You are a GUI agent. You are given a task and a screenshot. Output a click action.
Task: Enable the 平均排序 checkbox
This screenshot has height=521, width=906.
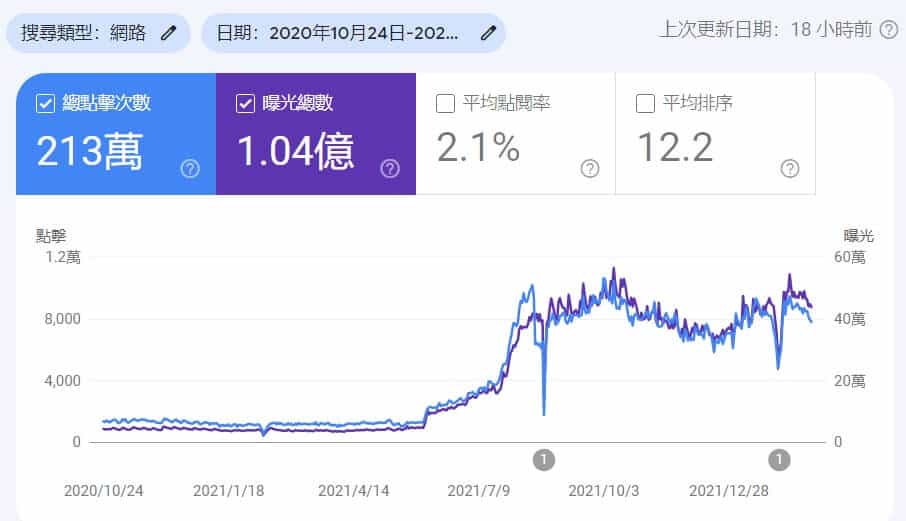[x=645, y=104]
